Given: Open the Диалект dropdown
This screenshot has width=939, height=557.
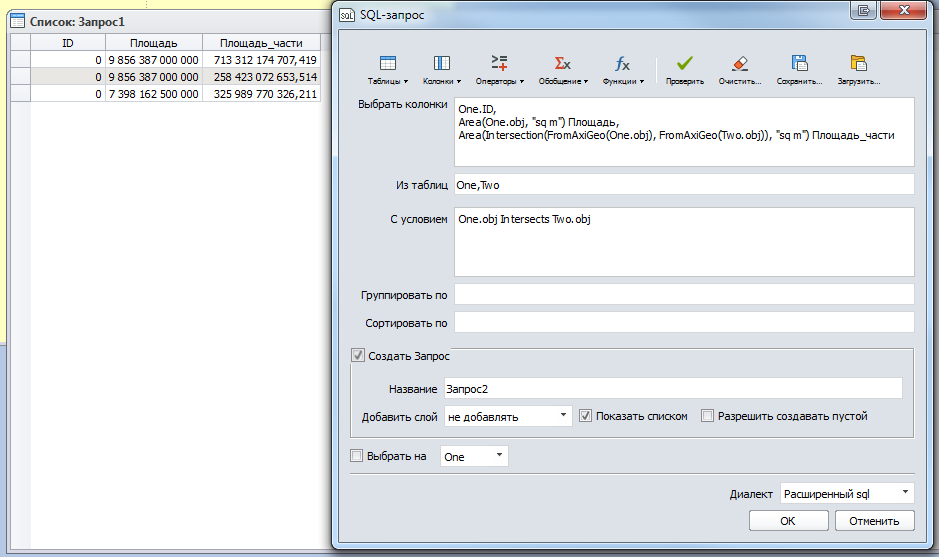Looking at the screenshot, I should [847, 494].
